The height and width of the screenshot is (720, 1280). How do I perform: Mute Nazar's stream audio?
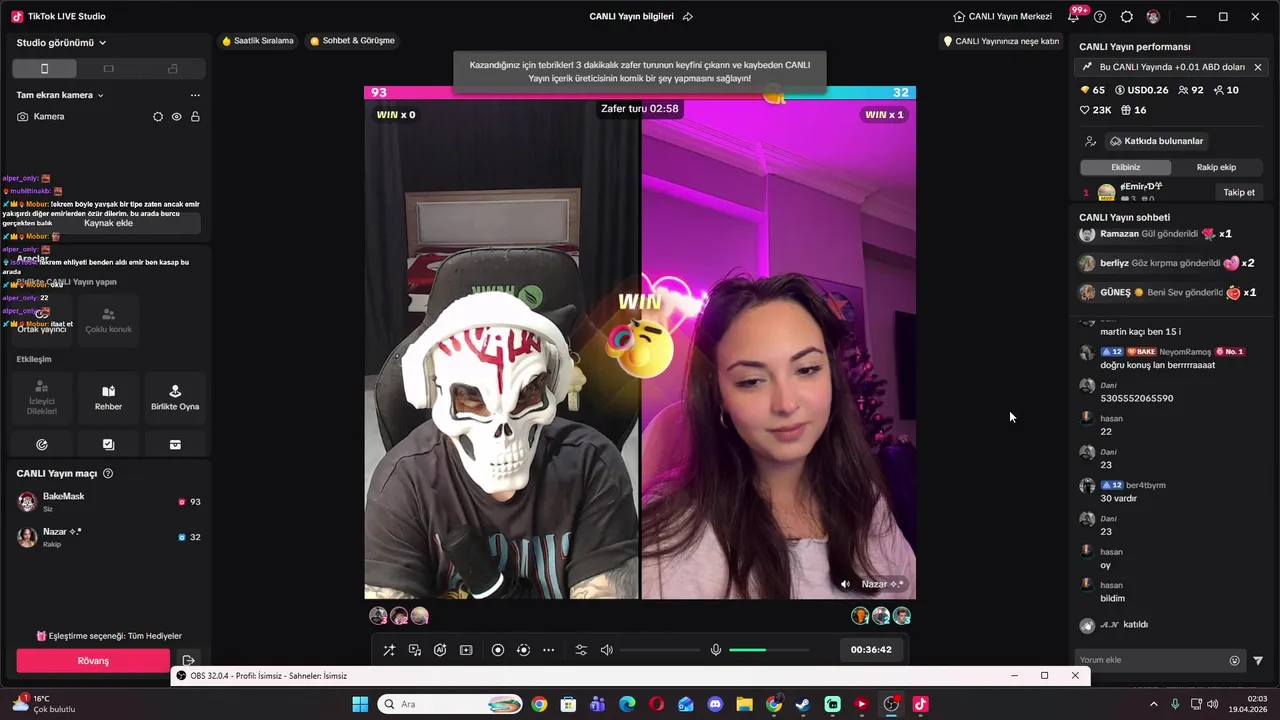[x=845, y=584]
